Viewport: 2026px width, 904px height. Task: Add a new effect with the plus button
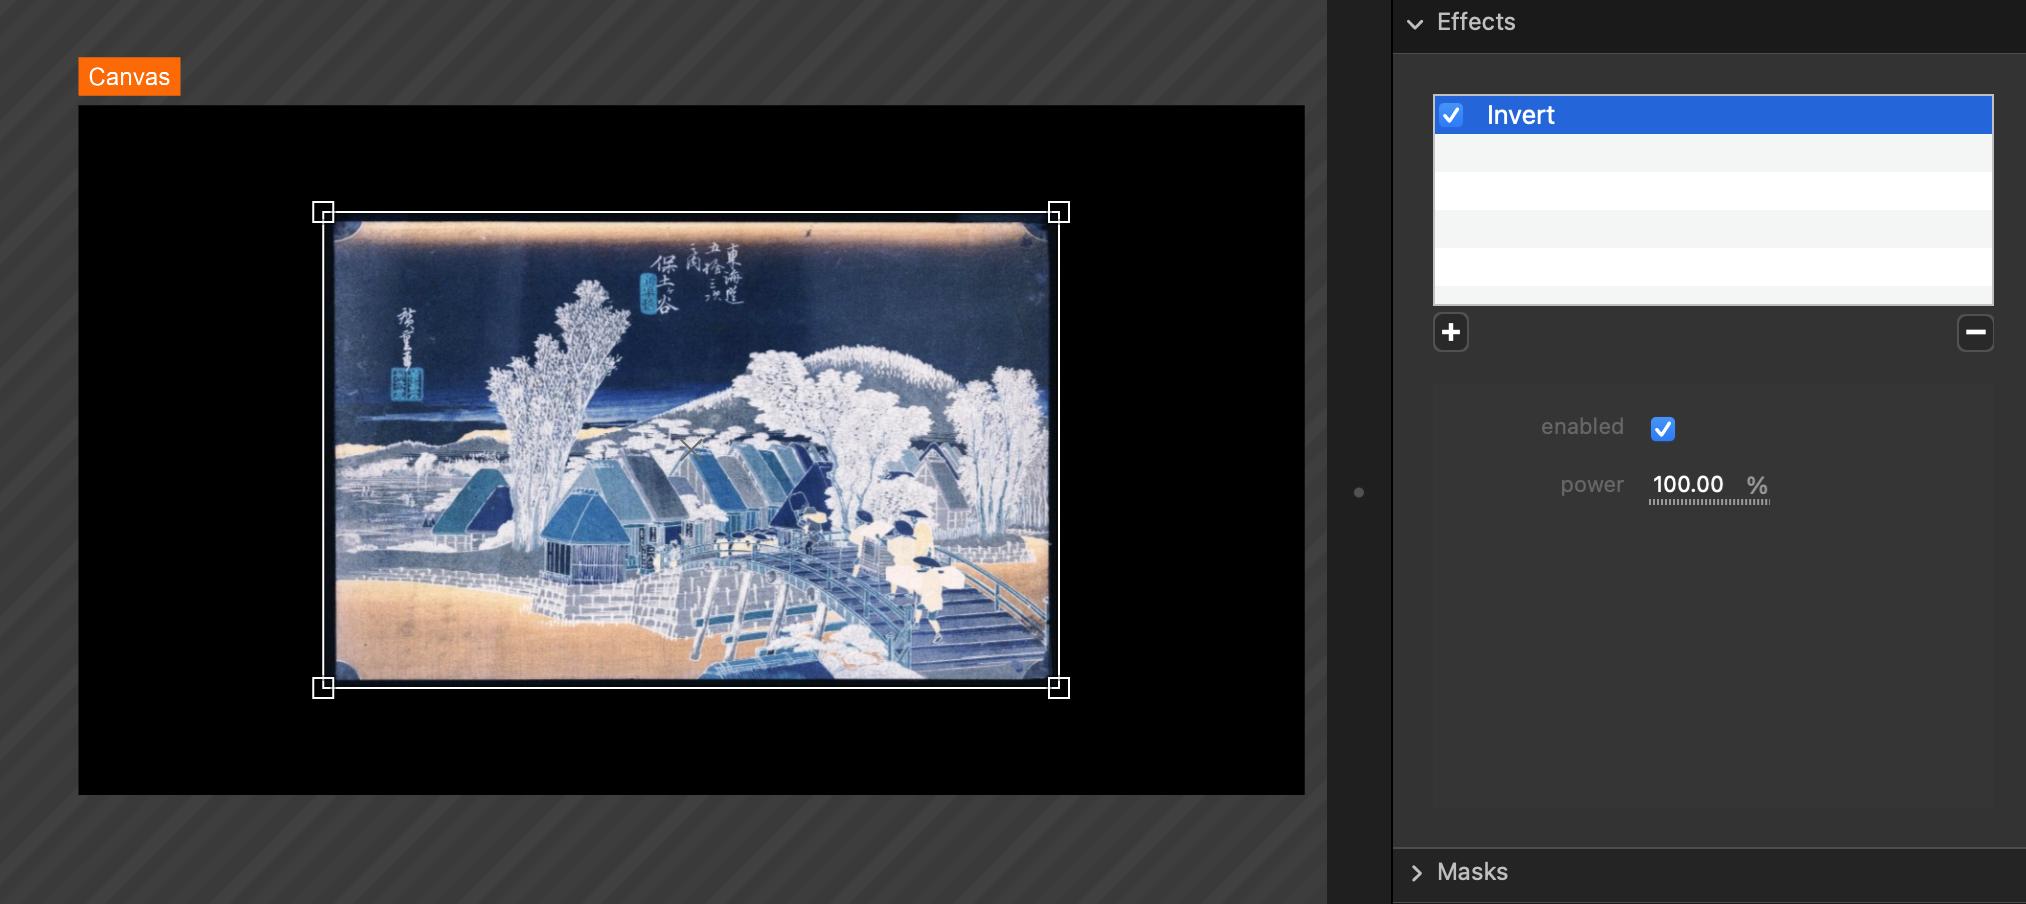click(x=1450, y=332)
